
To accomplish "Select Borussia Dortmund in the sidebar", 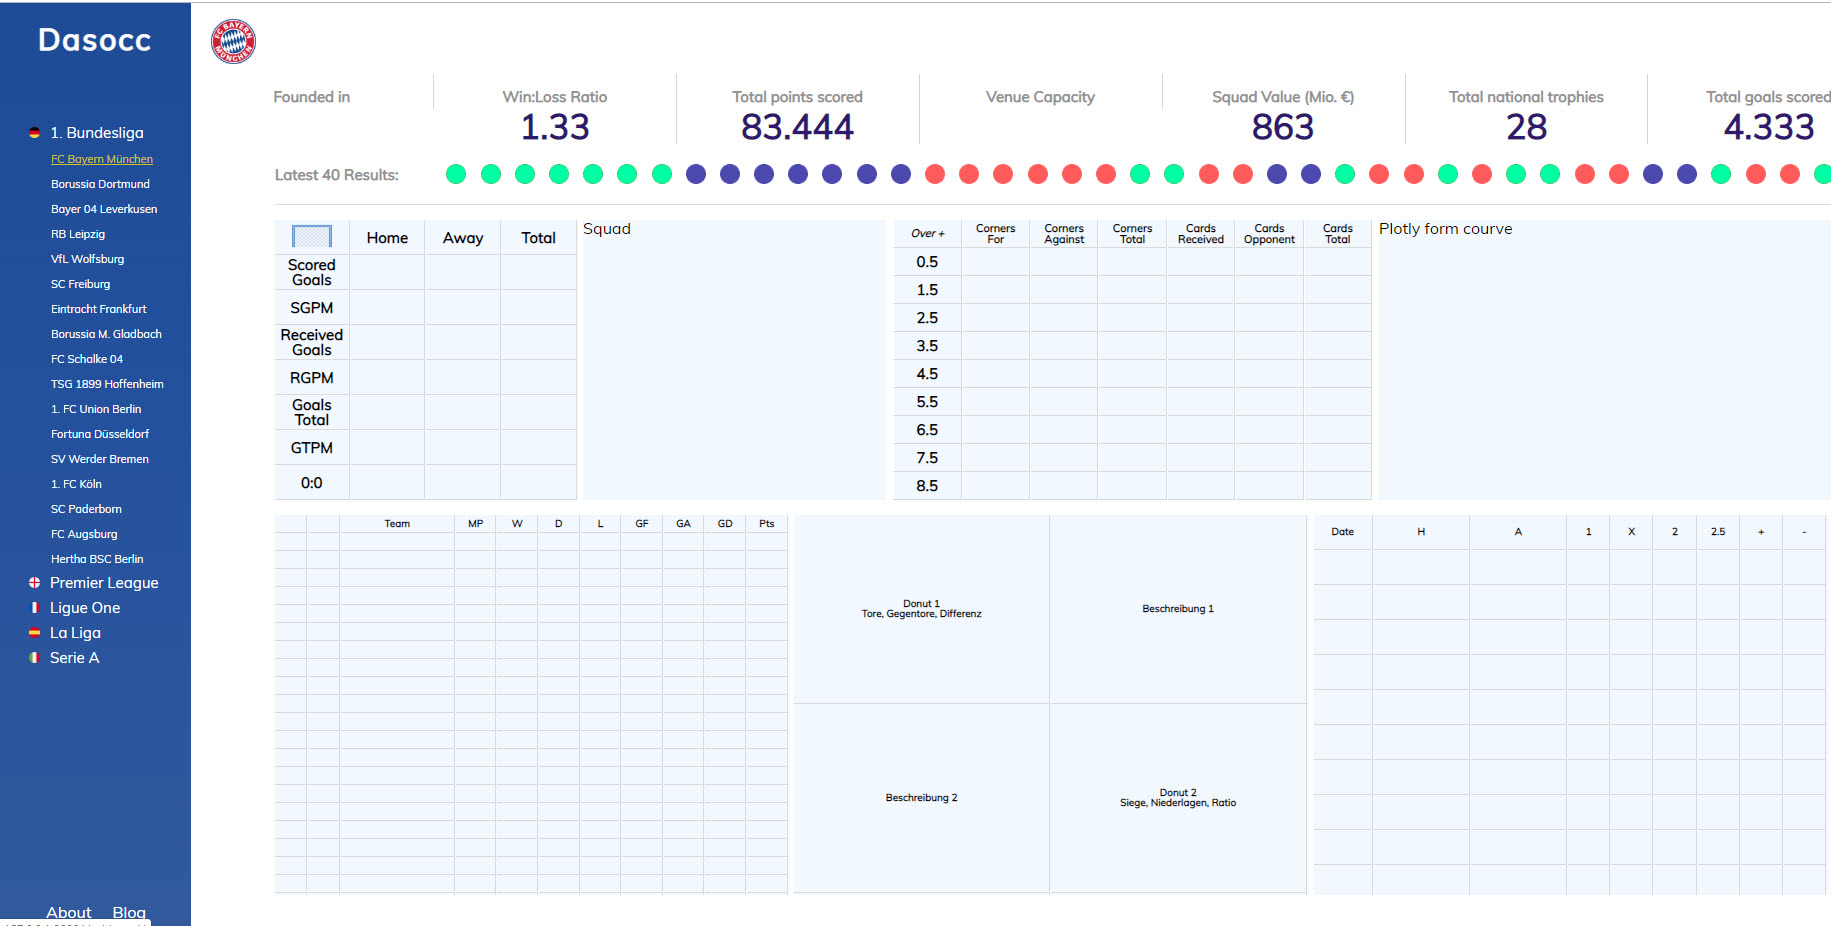I will pos(100,184).
